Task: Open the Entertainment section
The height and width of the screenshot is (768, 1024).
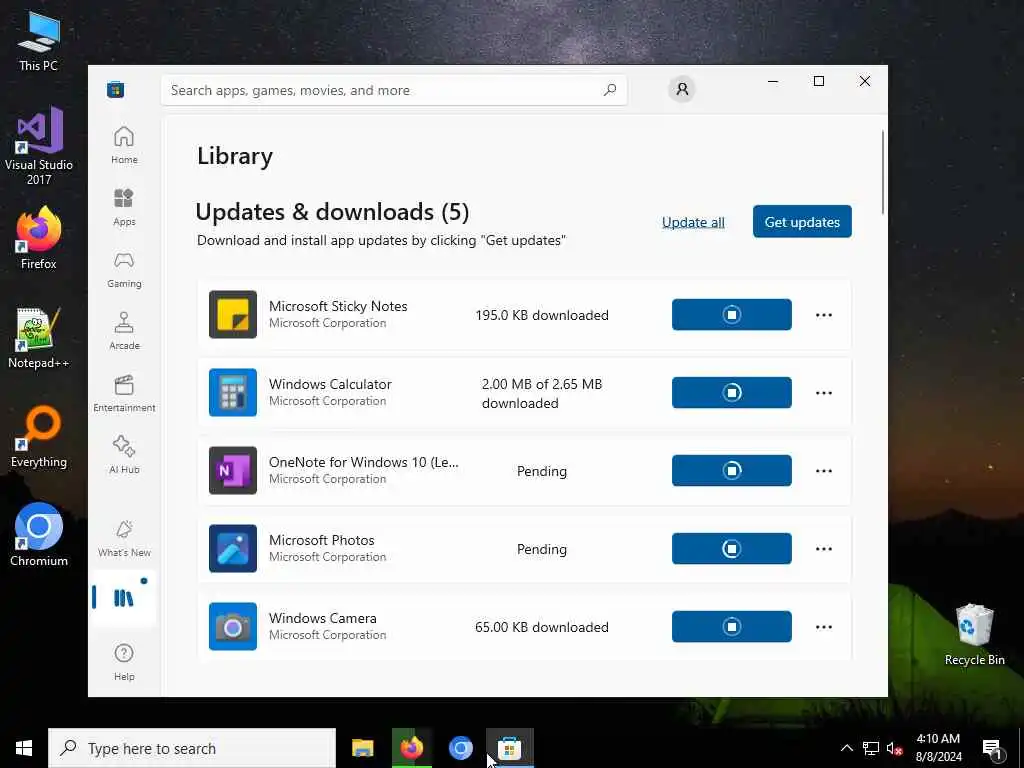Action: pos(124,393)
